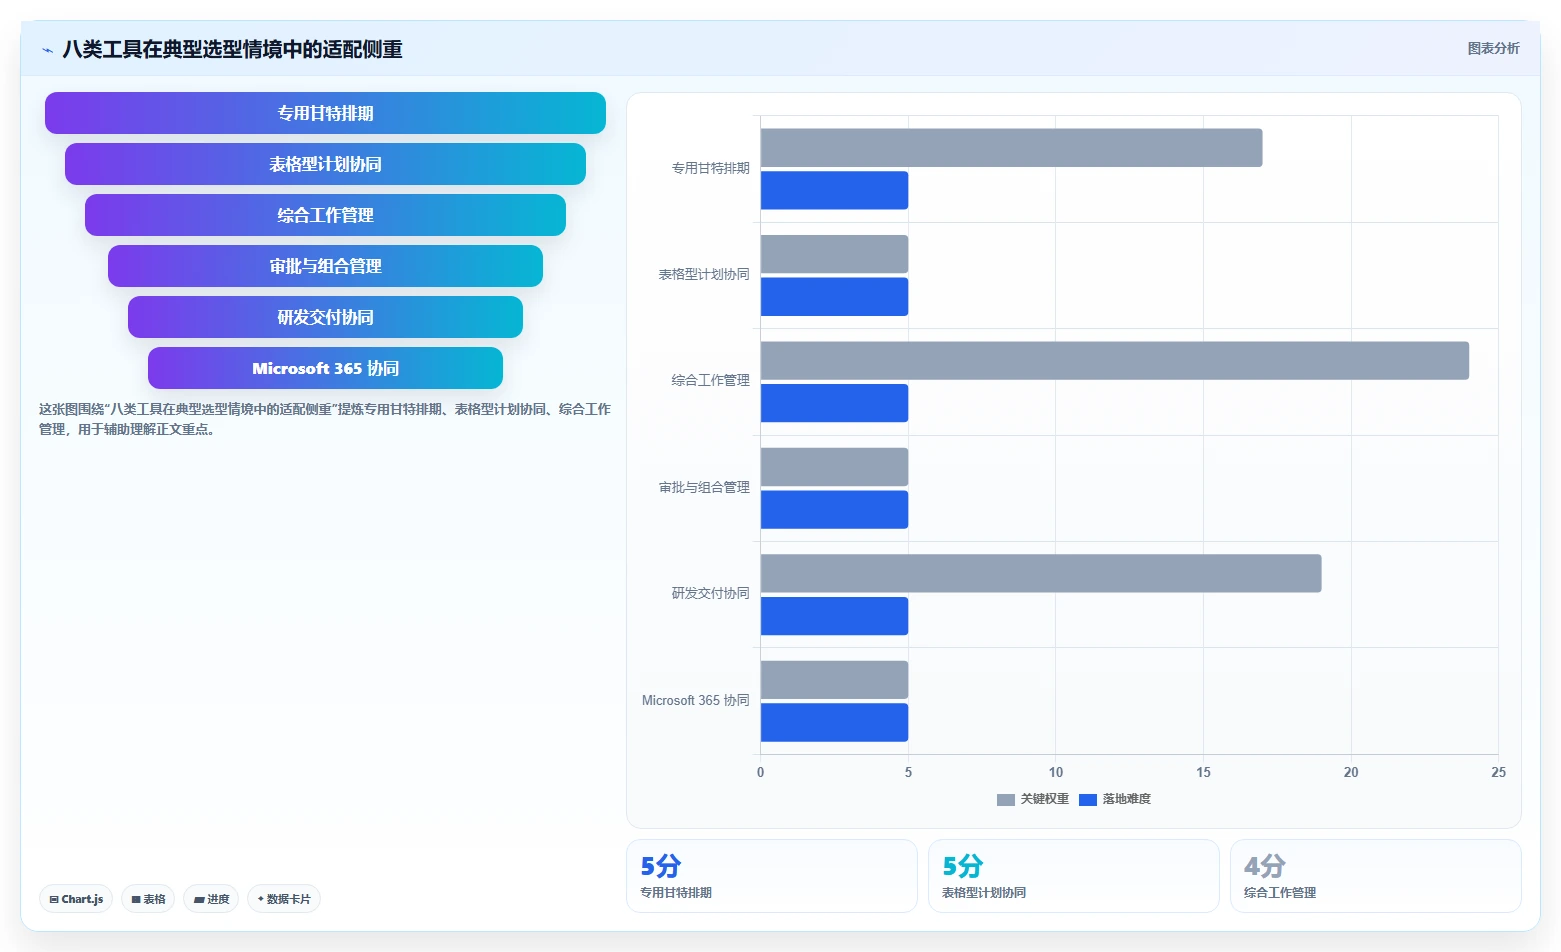The image size is (1561, 952).
Task: Click the blue 落地难度 legend swatch
Action: point(1088,800)
